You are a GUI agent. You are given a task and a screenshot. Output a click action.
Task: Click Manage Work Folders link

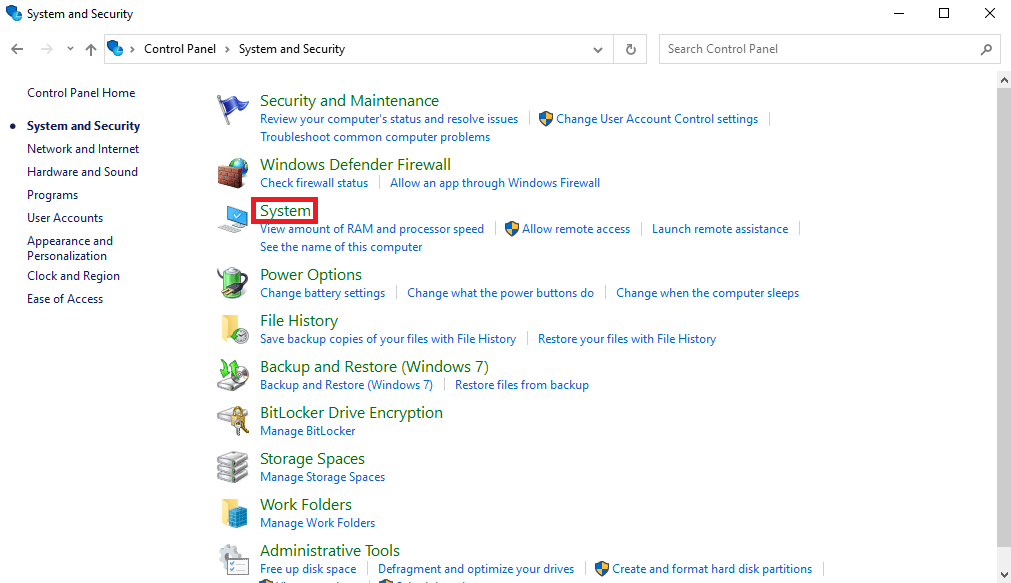(x=317, y=523)
